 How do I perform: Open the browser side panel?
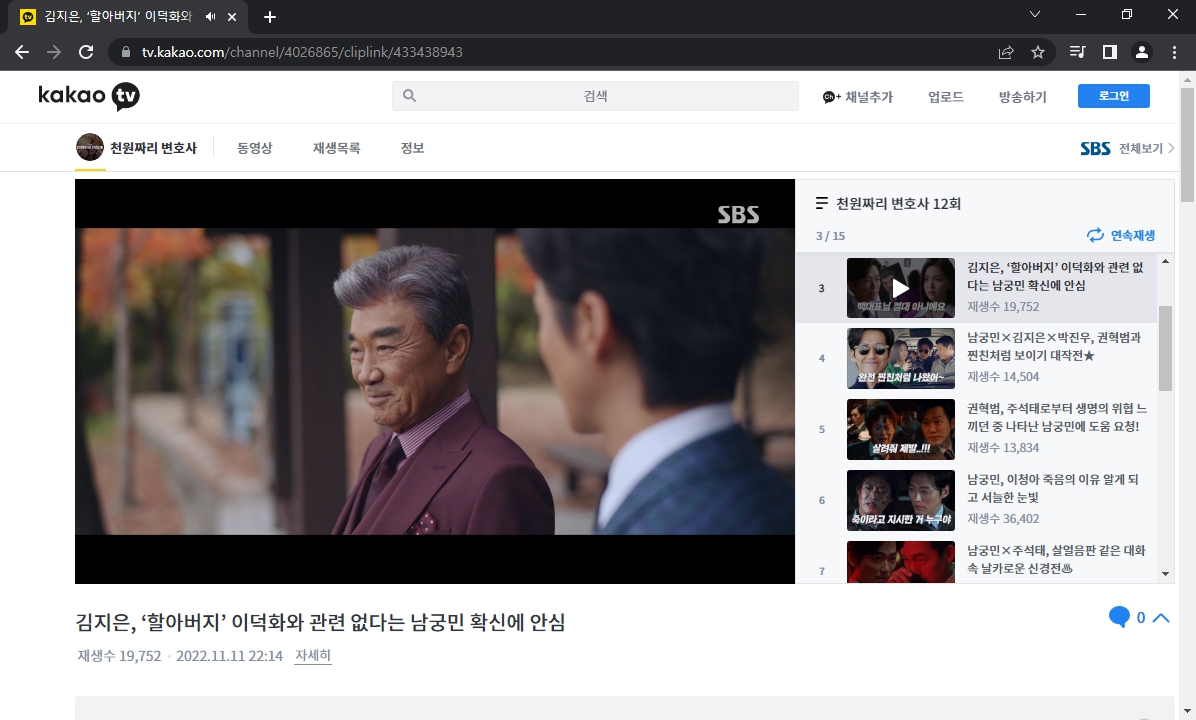(x=1110, y=52)
